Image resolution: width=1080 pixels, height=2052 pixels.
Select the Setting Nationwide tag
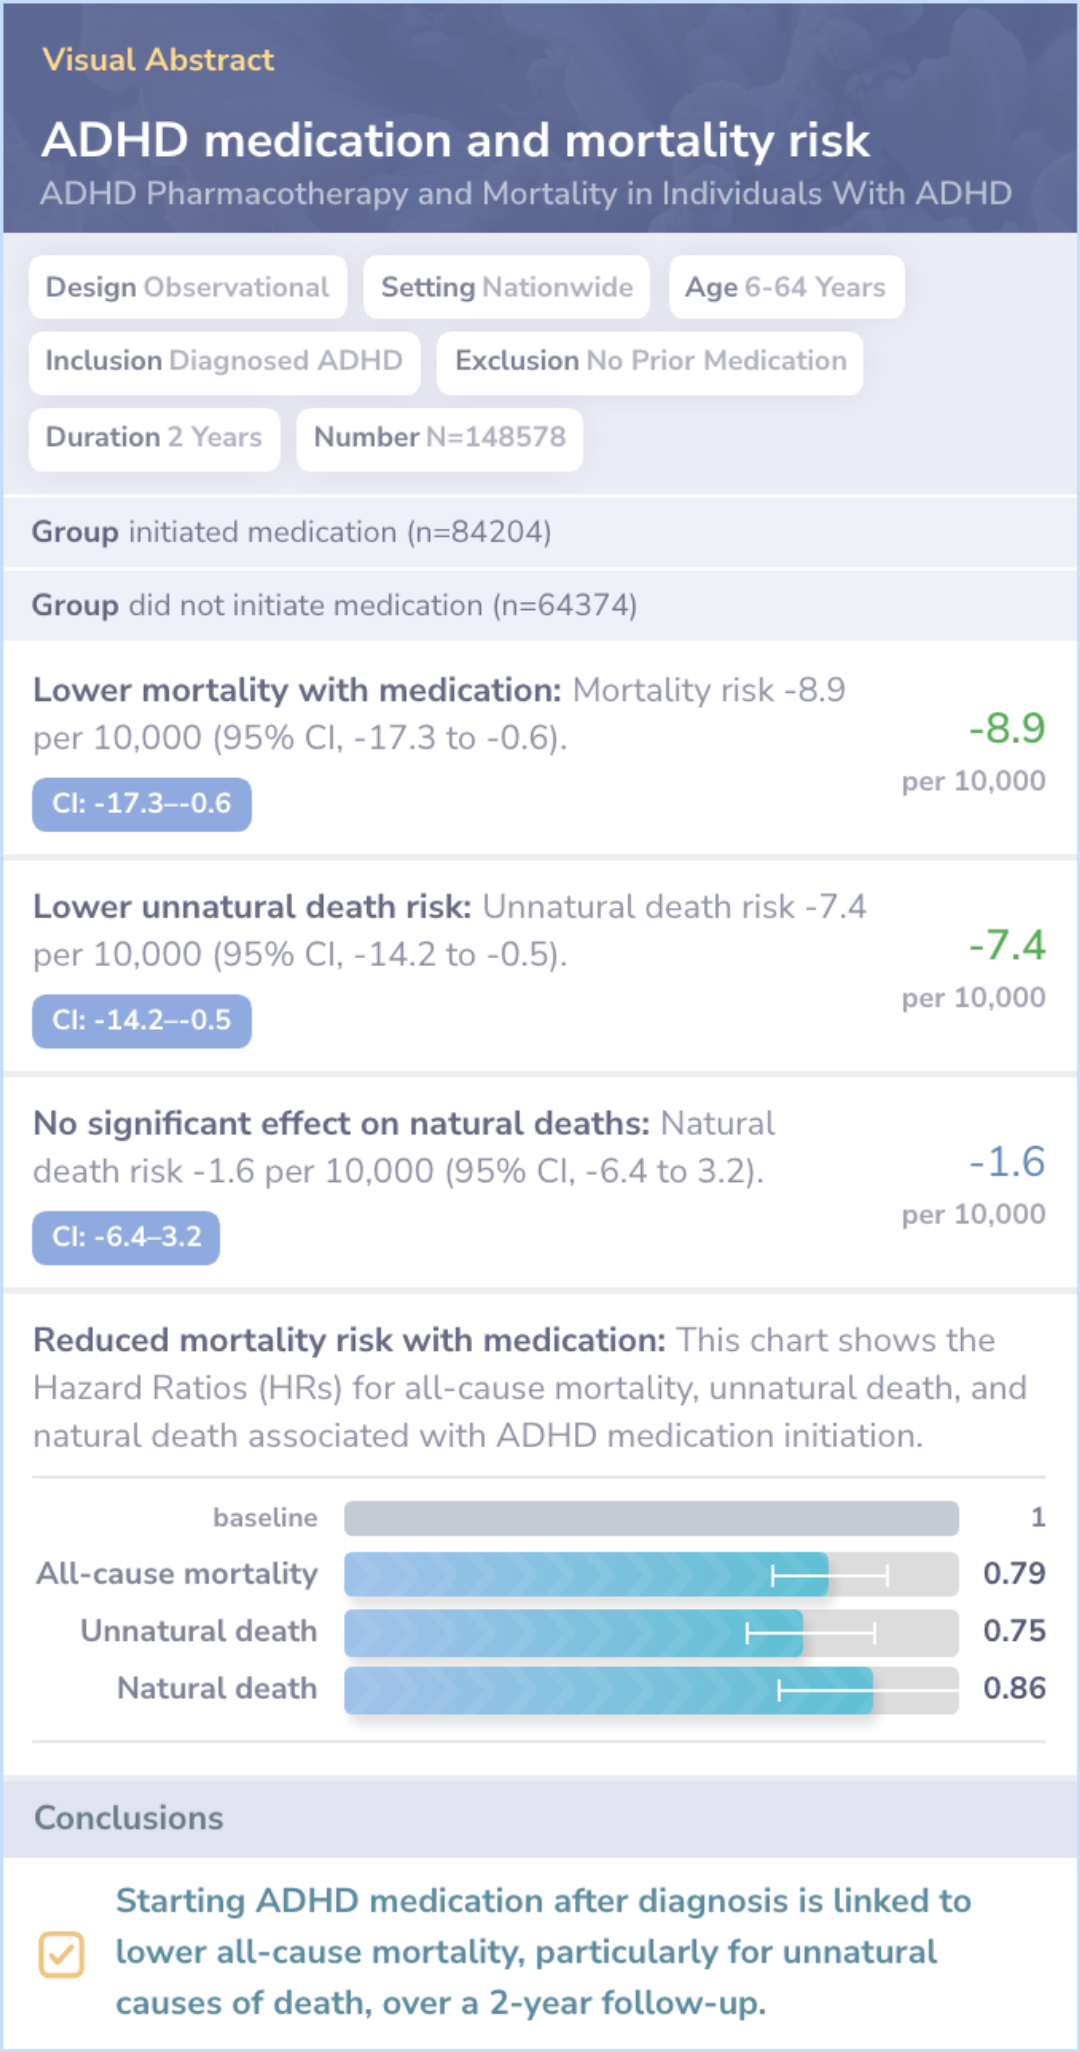tap(506, 287)
